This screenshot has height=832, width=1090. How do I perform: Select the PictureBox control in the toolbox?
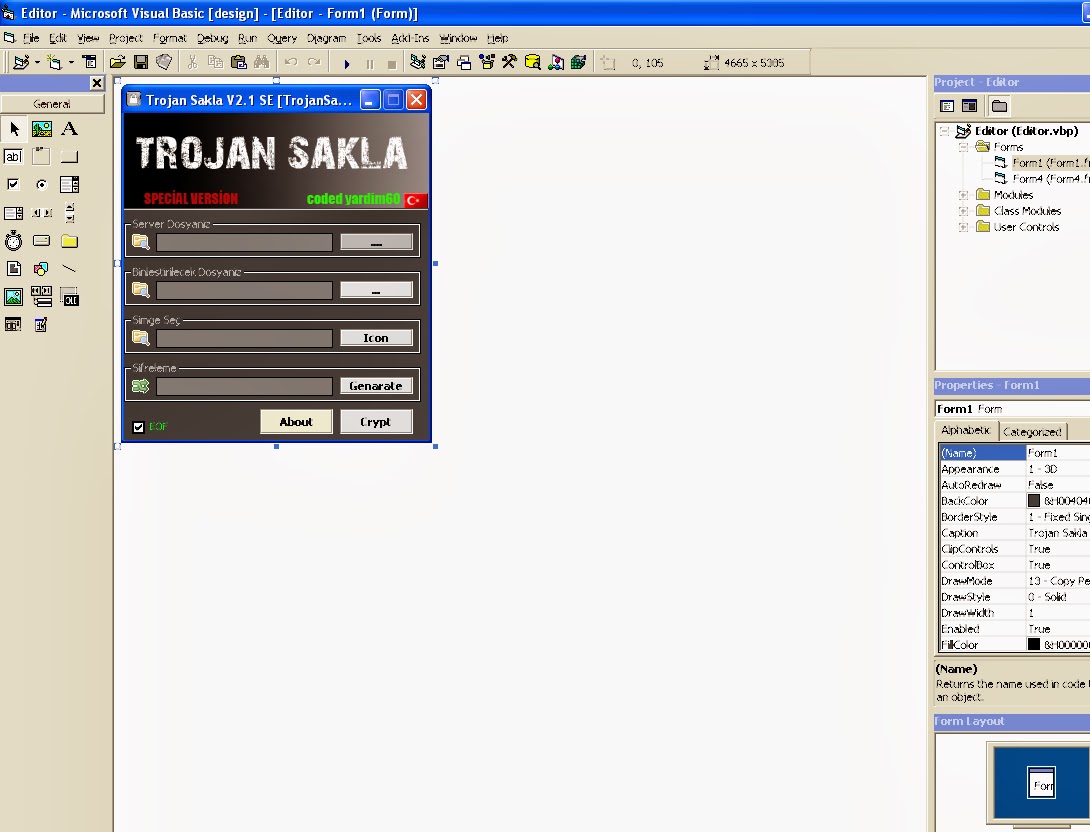[42, 129]
